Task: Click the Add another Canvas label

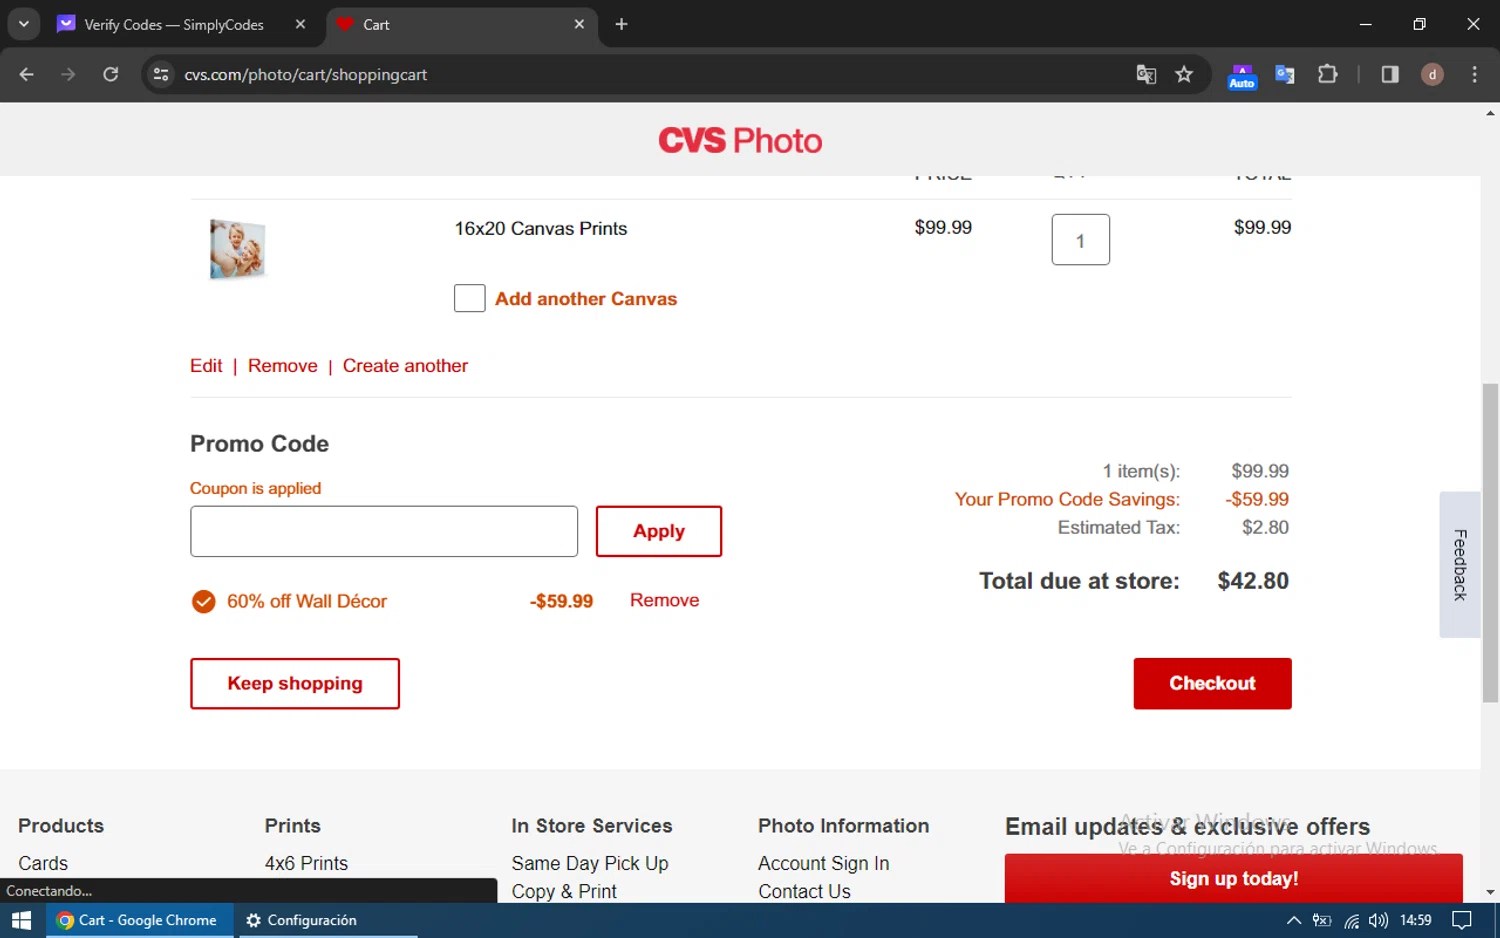Action: 586,299
